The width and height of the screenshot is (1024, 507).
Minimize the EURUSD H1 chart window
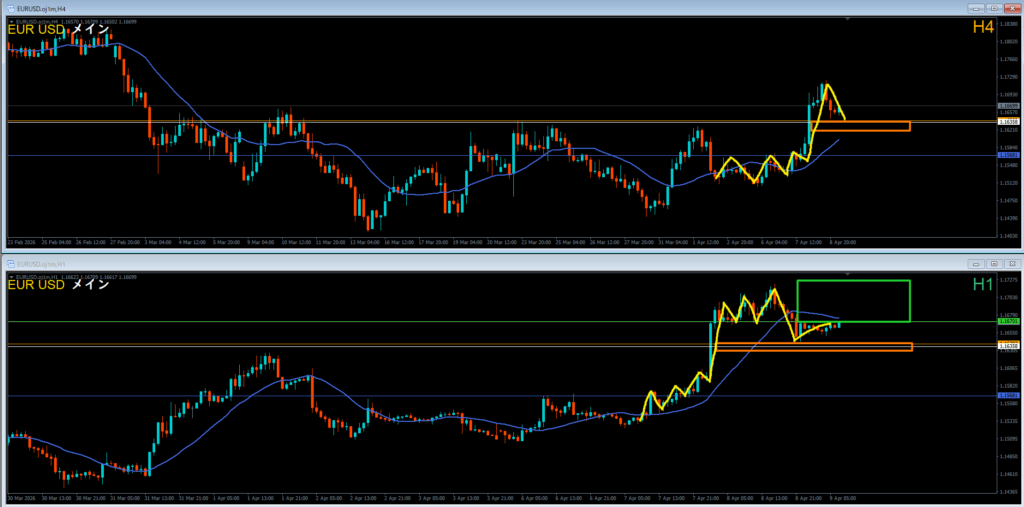974,263
